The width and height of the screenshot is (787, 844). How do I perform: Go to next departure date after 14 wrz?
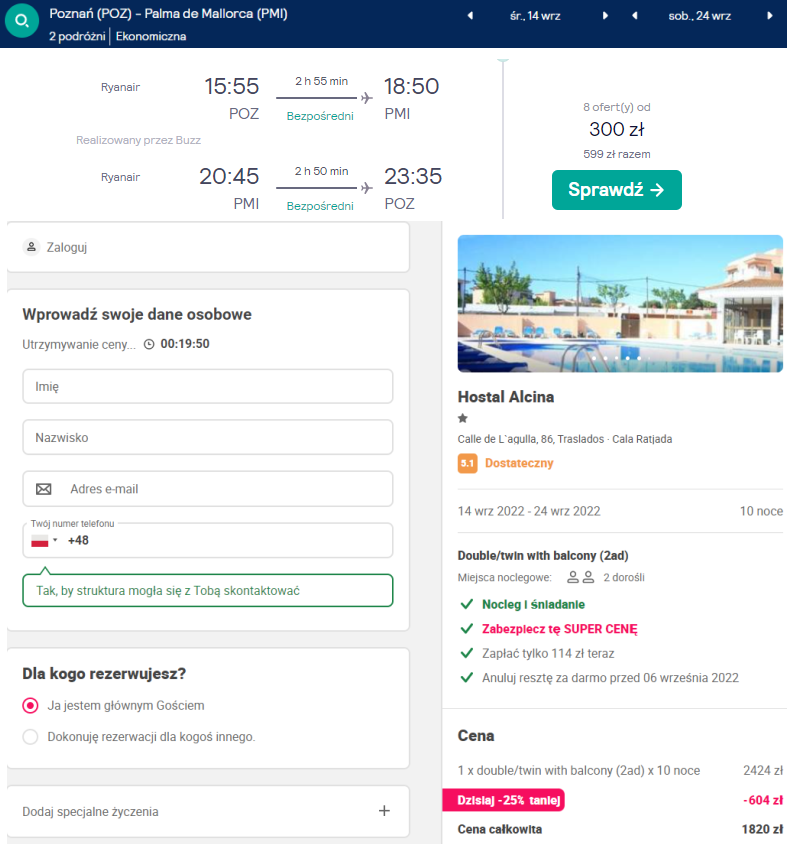click(x=605, y=16)
